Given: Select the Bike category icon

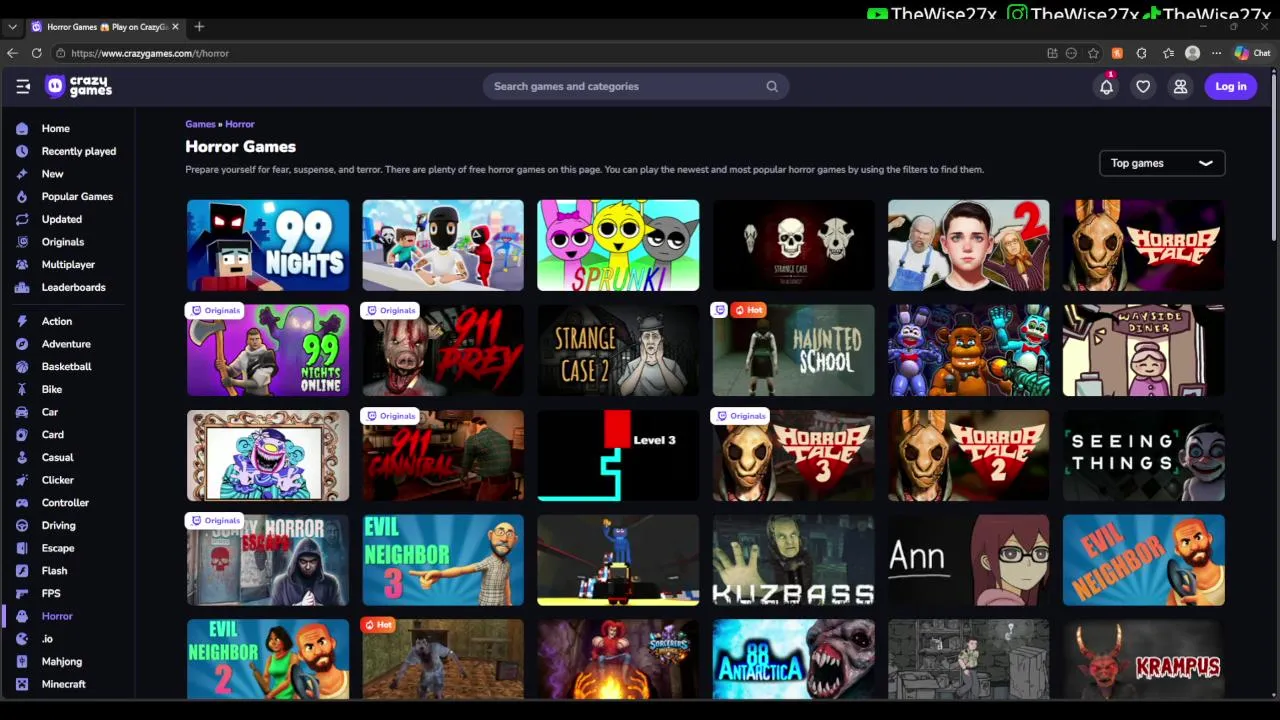Looking at the screenshot, I should click(x=22, y=389).
